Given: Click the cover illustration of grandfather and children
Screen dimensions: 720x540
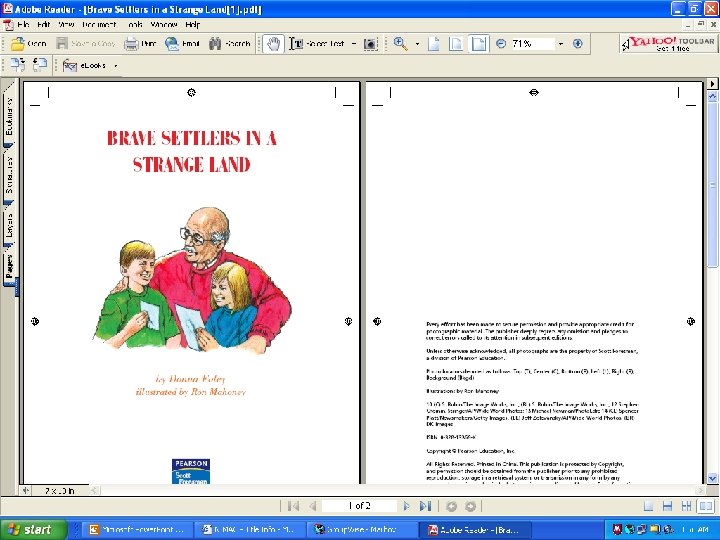Looking at the screenshot, I should coord(192,280).
